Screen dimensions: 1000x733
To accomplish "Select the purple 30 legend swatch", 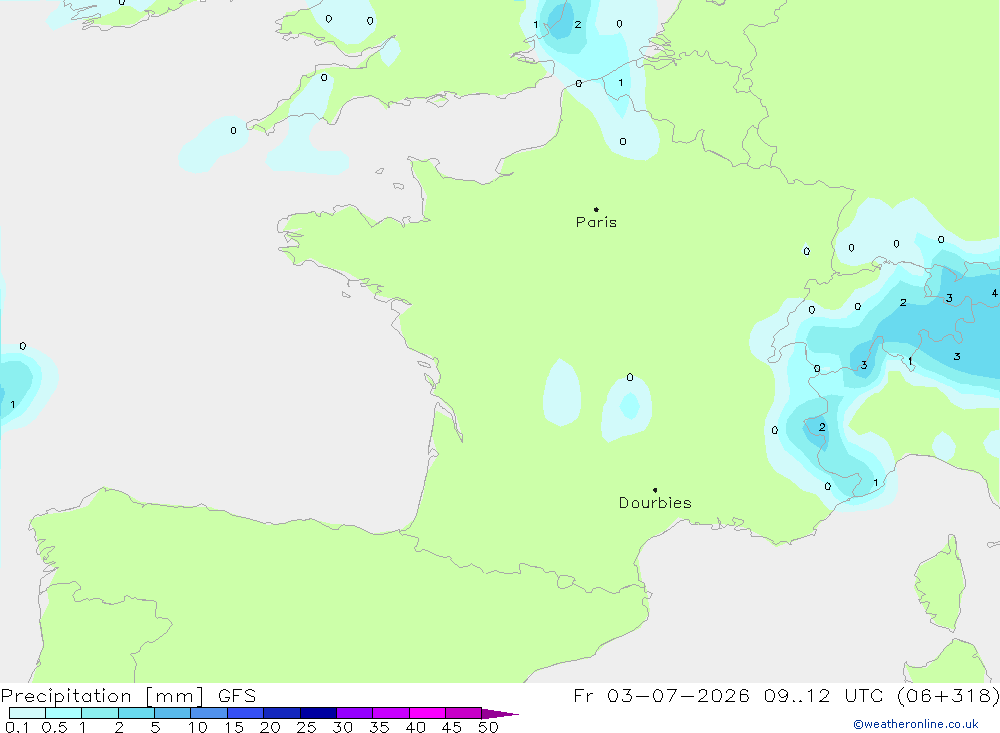I will click(x=355, y=713).
